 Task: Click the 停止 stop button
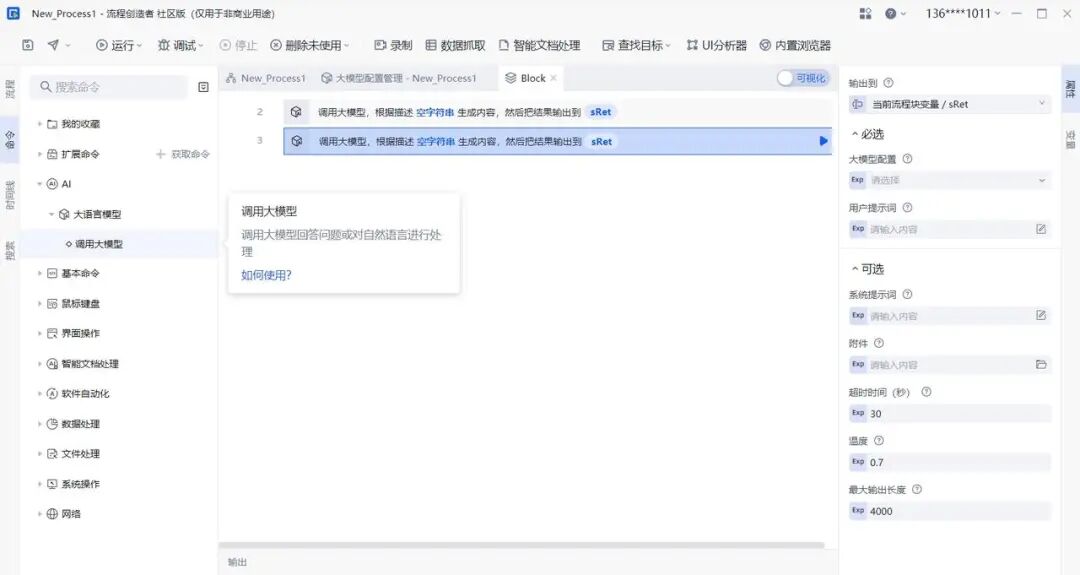click(238, 45)
